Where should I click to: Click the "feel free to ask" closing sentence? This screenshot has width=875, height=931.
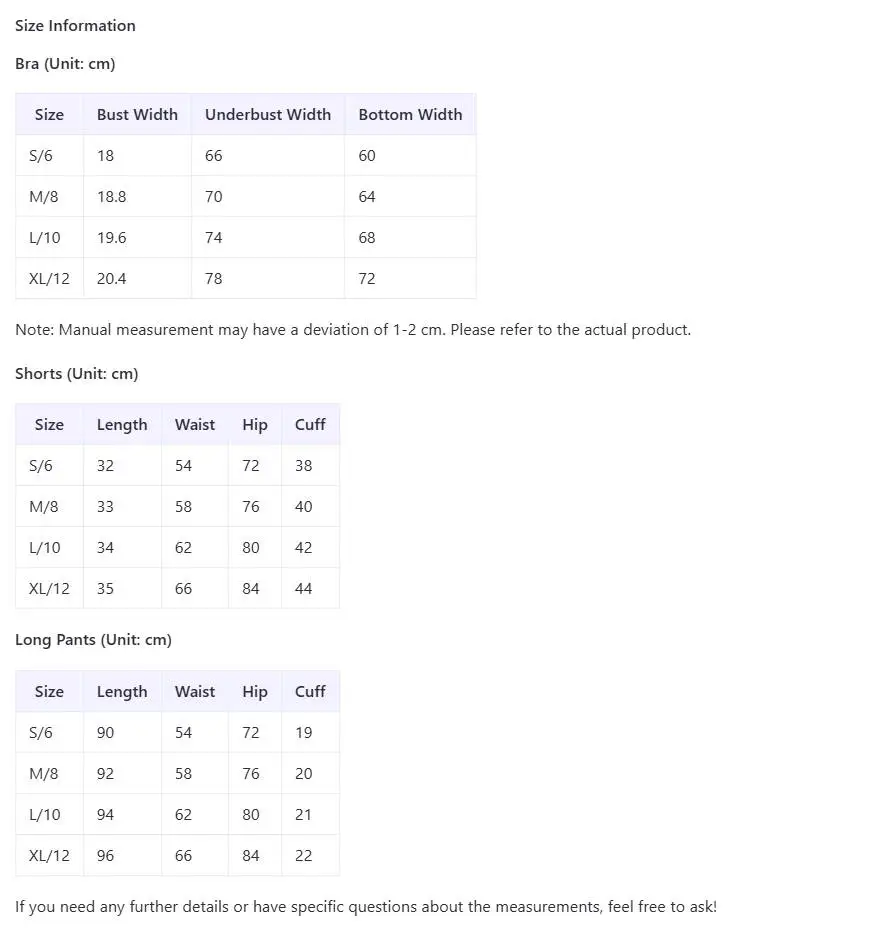(x=366, y=908)
